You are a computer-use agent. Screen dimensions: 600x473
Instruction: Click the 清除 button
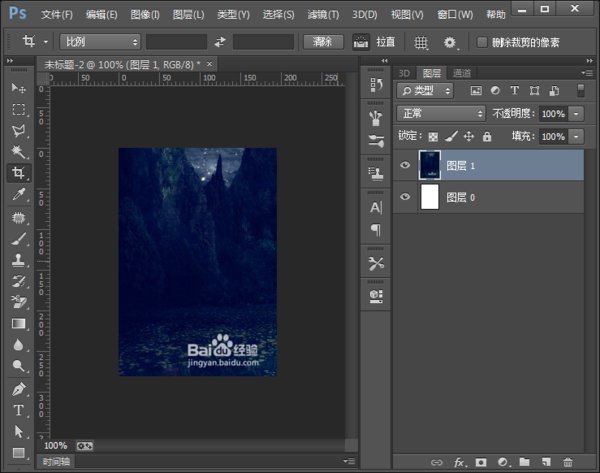[323, 42]
